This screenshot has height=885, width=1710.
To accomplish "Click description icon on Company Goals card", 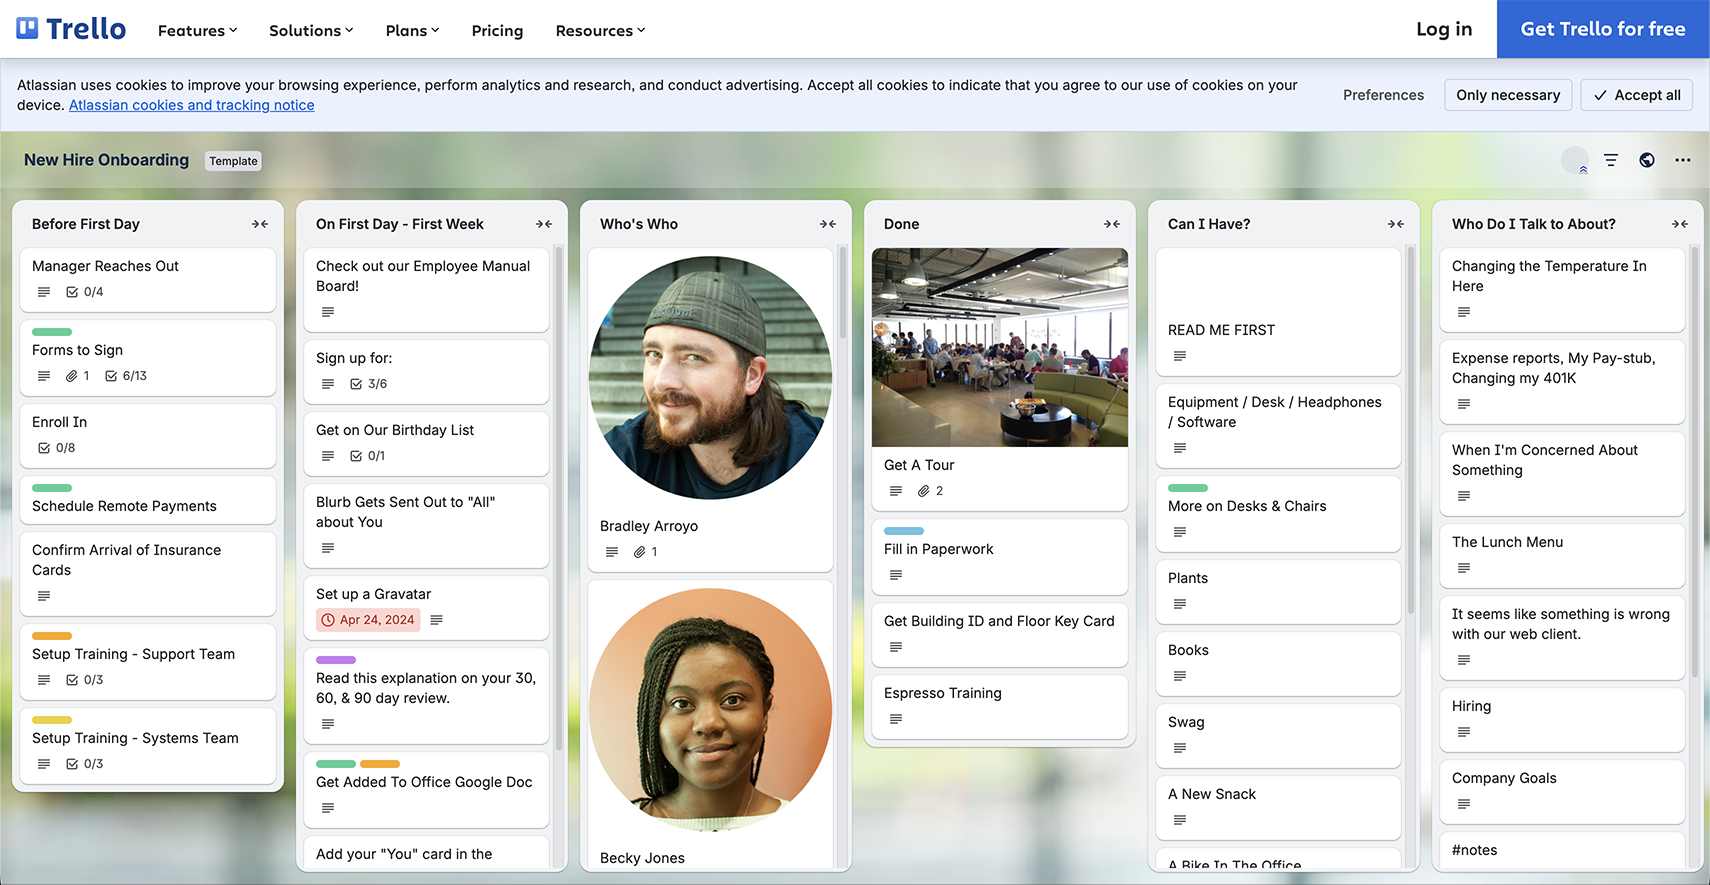I will [x=1464, y=804].
